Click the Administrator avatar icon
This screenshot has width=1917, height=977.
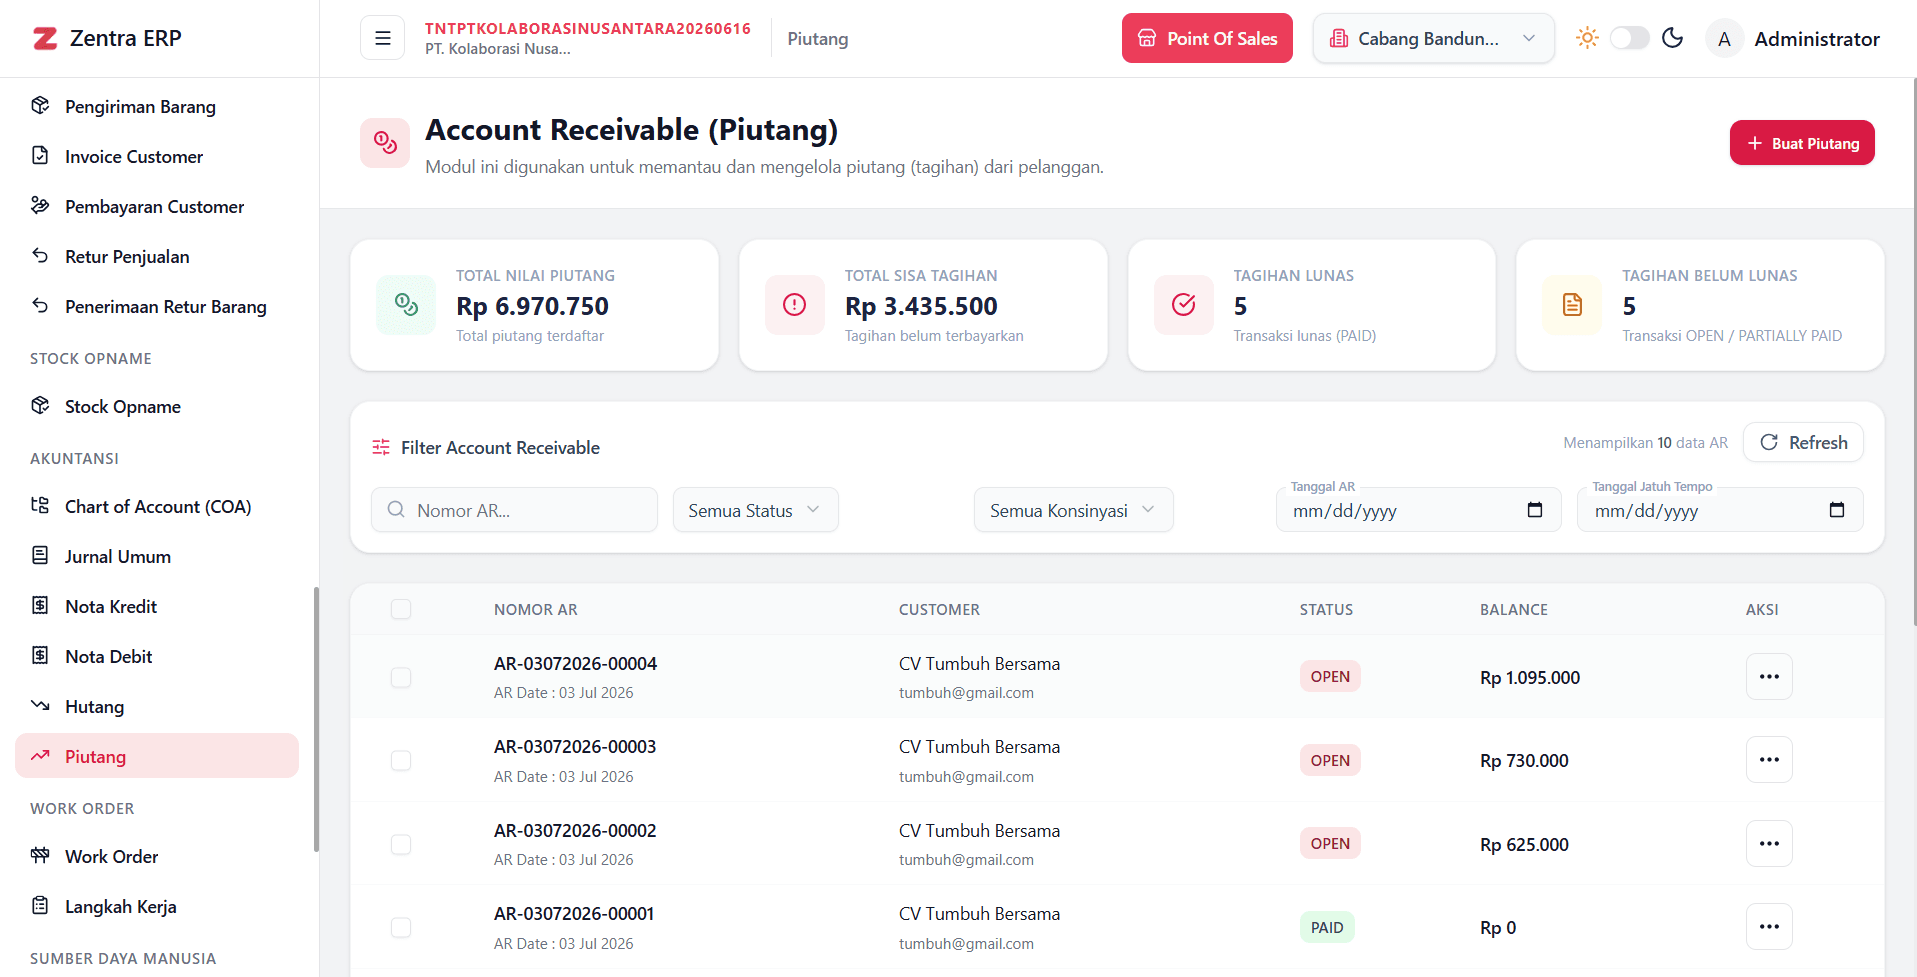pos(1724,39)
